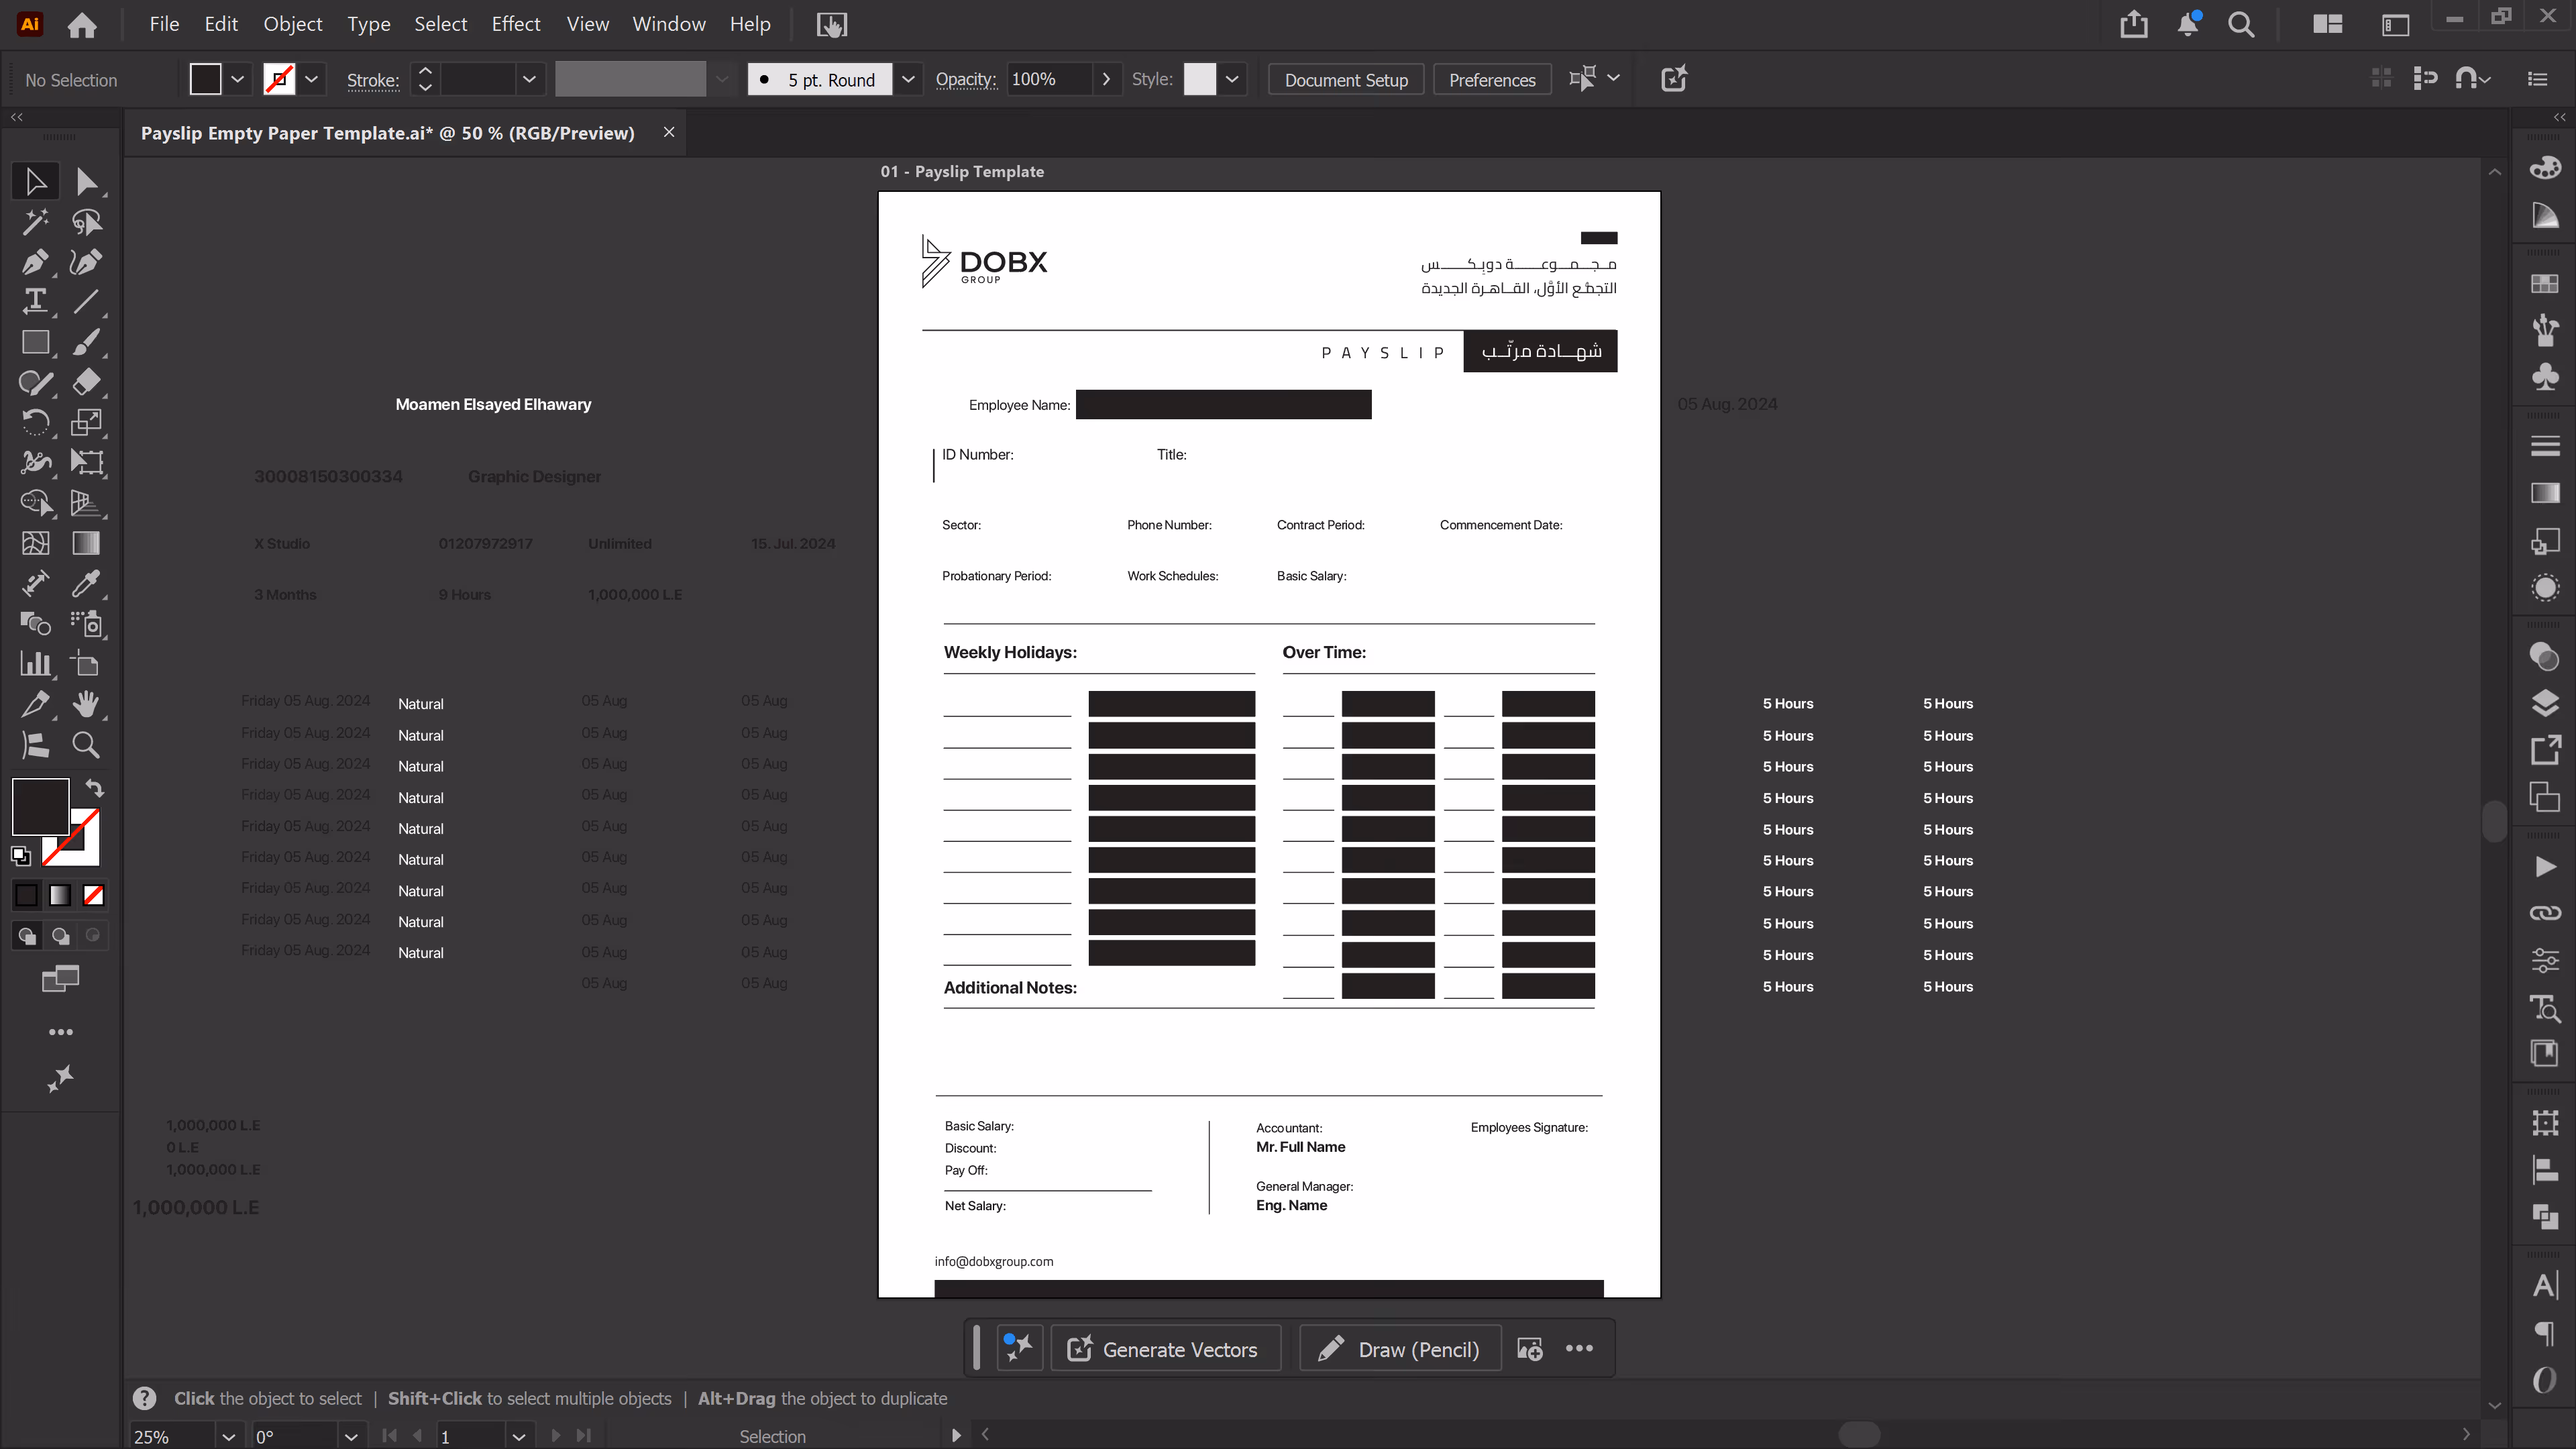Open the Object menu

point(292,24)
